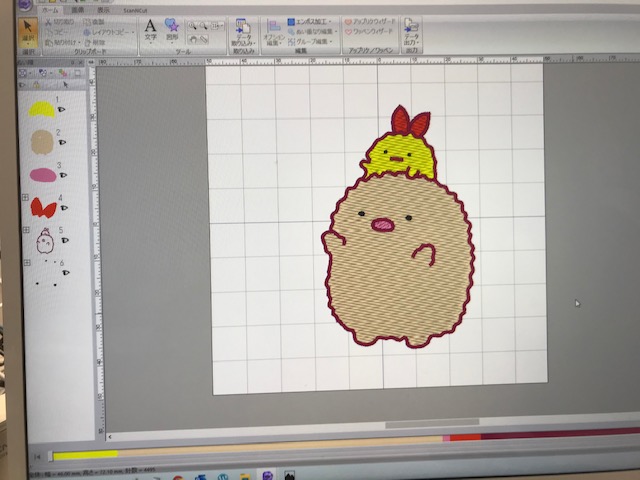Click the yellow segment of the thread progress bar

(85, 454)
